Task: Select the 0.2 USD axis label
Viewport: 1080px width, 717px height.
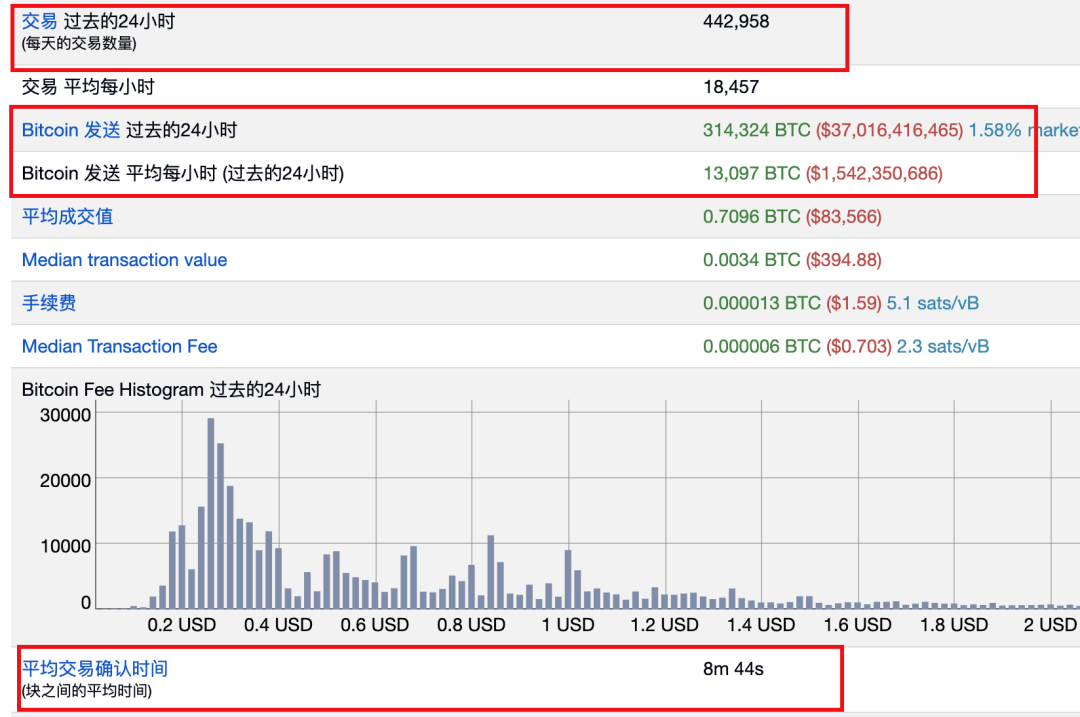Action: pyautogui.click(x=182, y=625)
